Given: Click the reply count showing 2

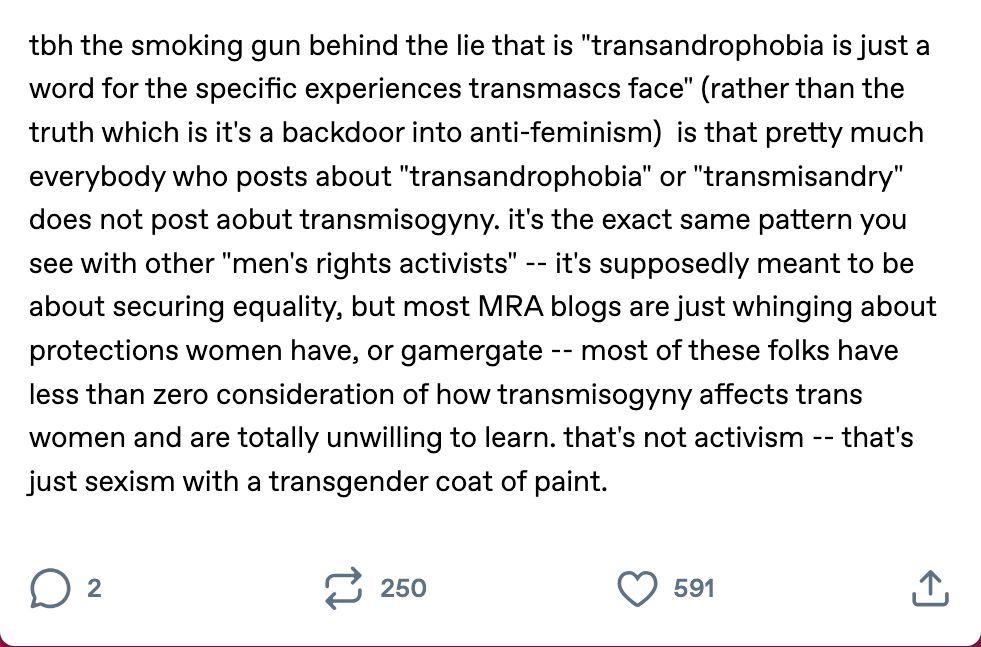Looking at the screenshot, I should (94, 588).
